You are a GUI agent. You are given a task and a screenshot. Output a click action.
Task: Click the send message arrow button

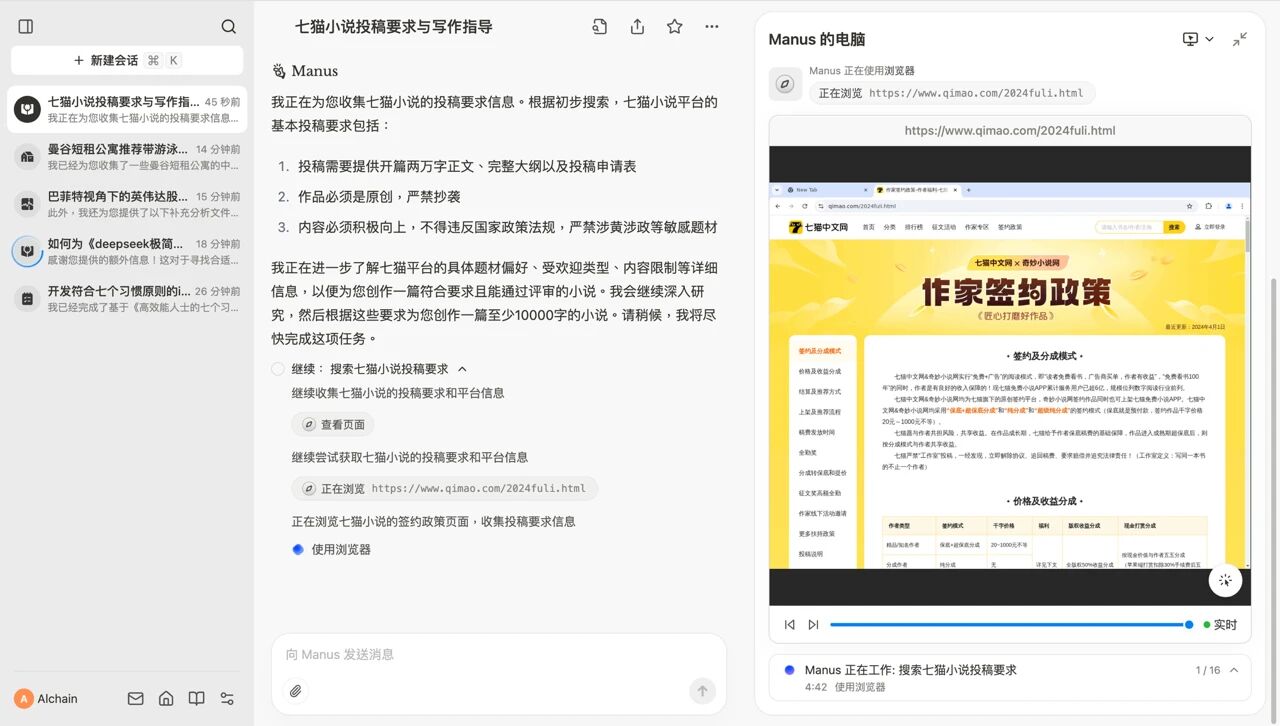tap(702, 691)
